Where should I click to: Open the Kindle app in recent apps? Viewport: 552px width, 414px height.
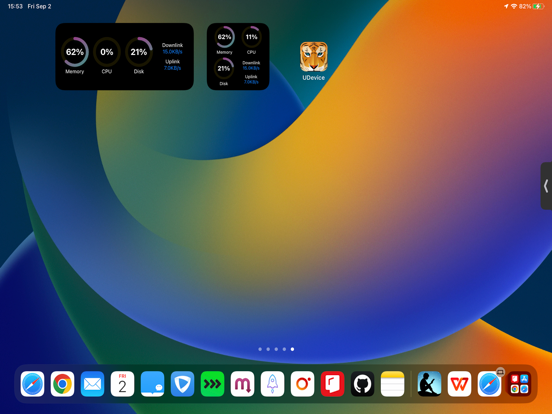pos(429,384)
